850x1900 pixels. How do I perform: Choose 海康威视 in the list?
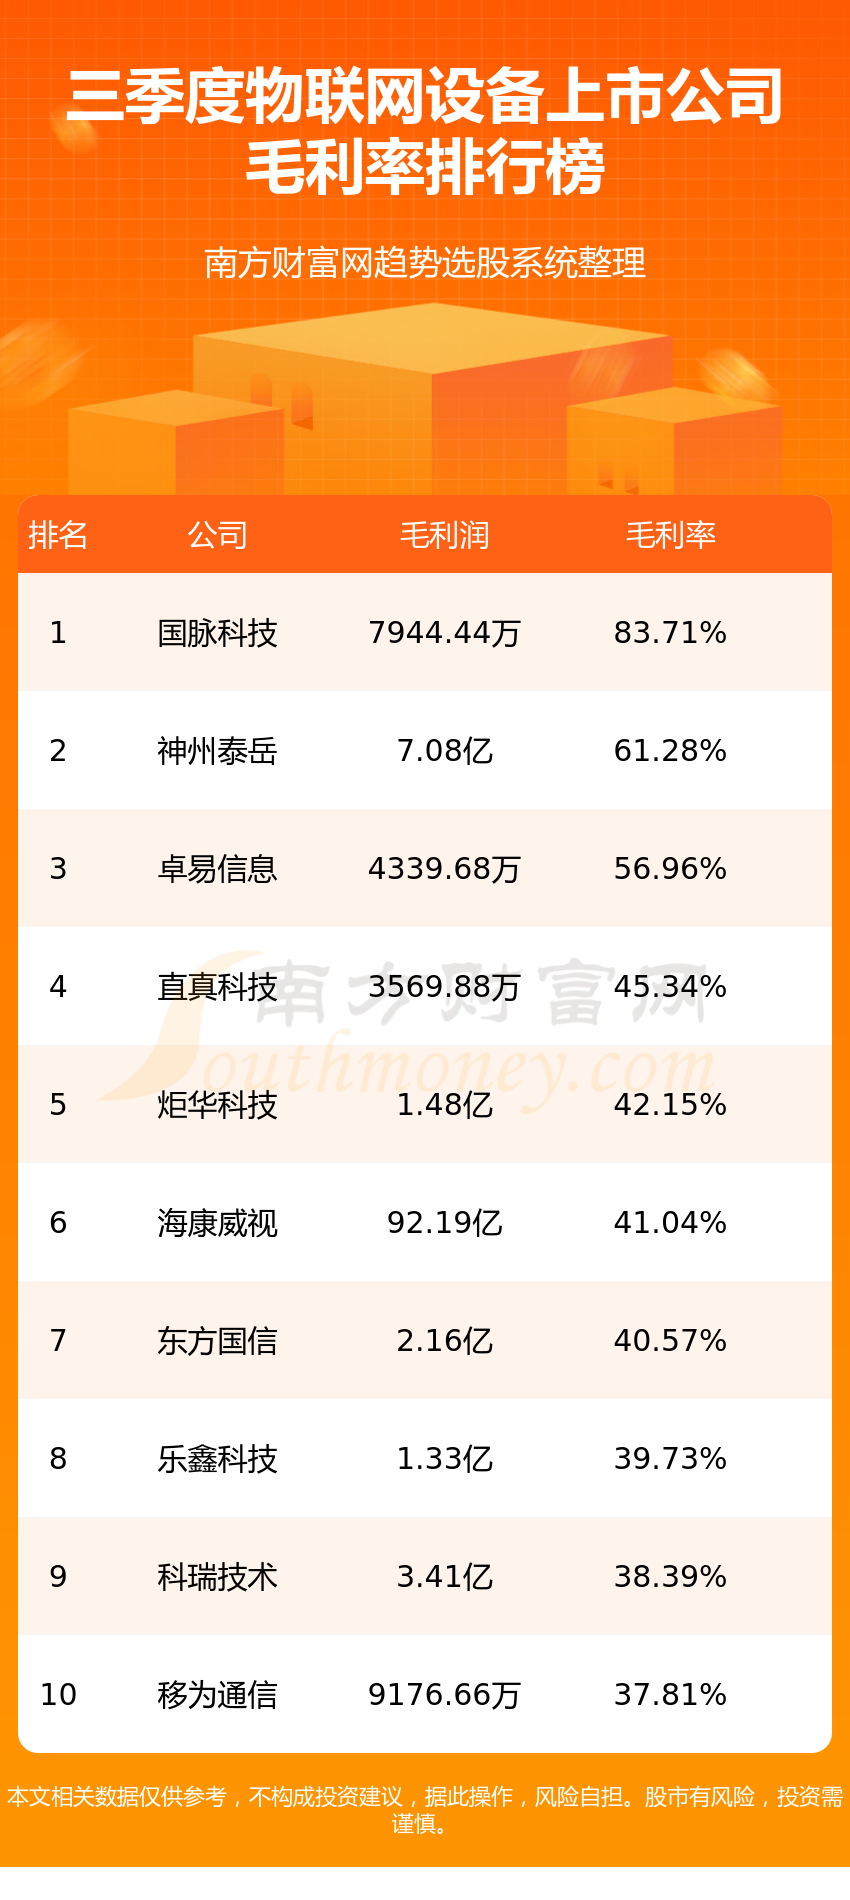(217, 1223)
